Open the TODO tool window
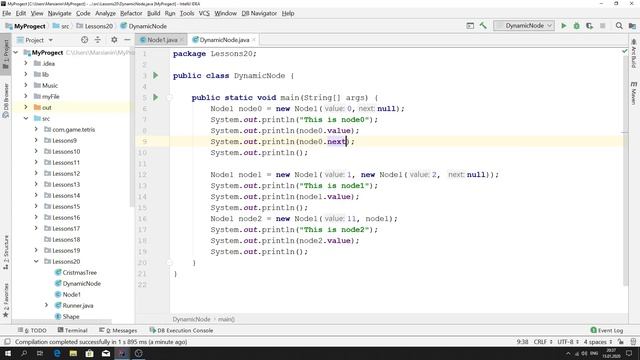The width and height of the screenshot is (640, 360). (x=32, y=330)
